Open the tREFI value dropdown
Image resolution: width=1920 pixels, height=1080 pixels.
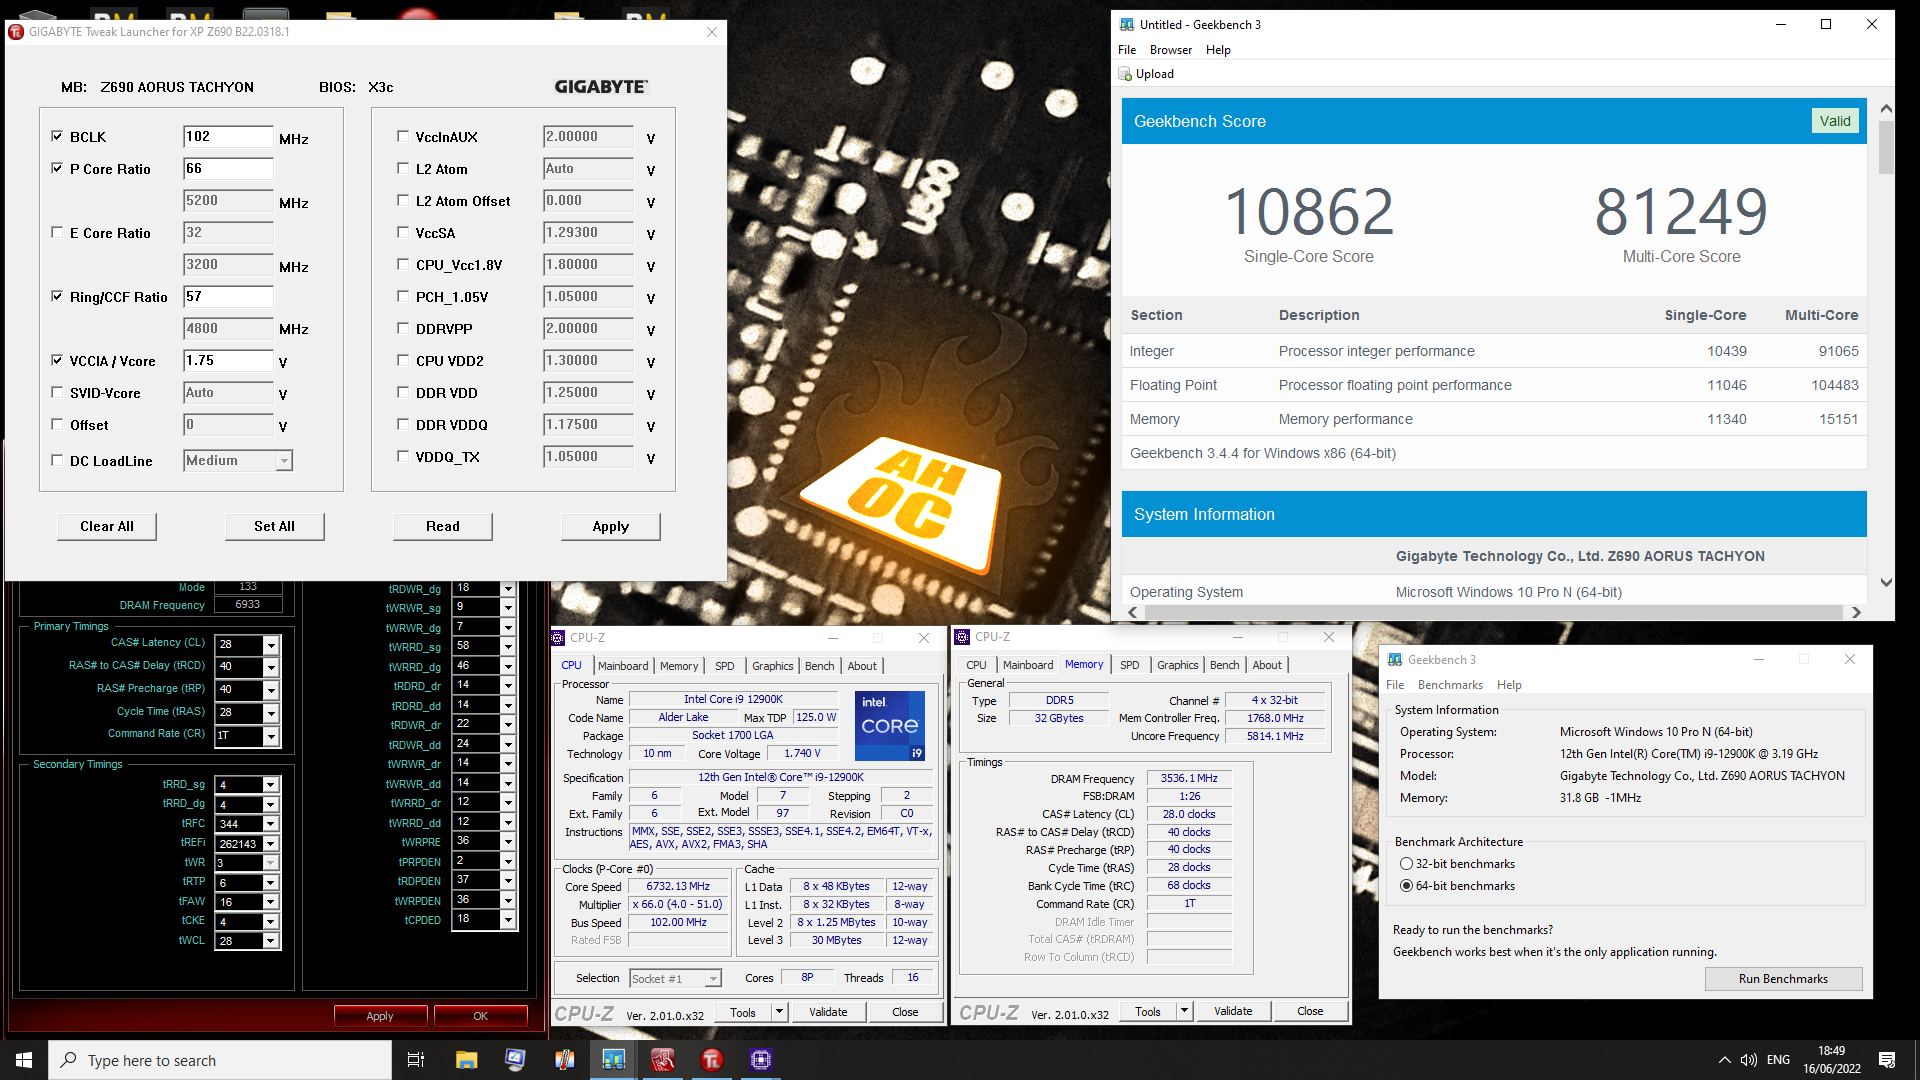[x=270, y=844]
